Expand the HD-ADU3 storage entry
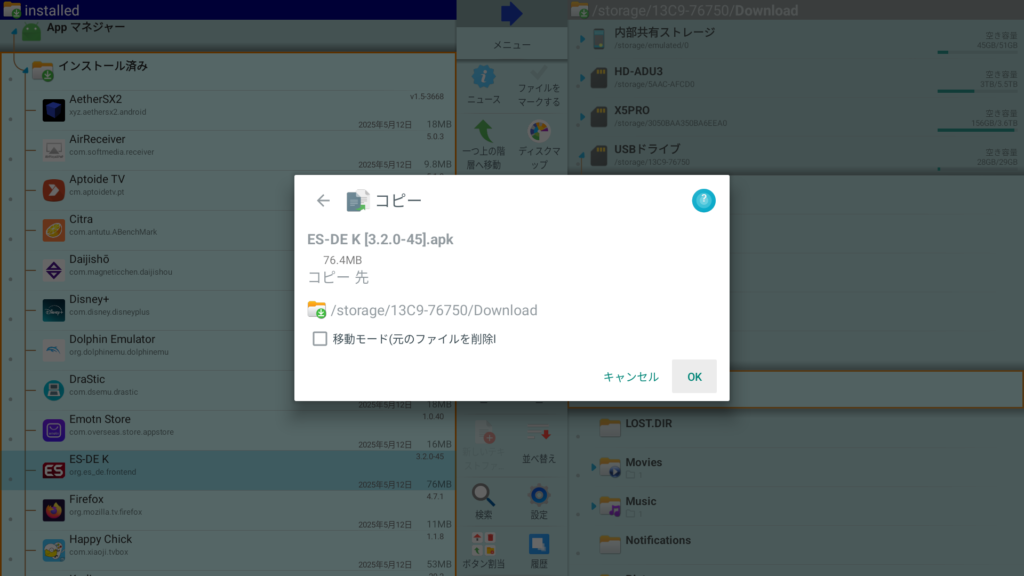The image size is (1024, 576). tap(581, 78)
